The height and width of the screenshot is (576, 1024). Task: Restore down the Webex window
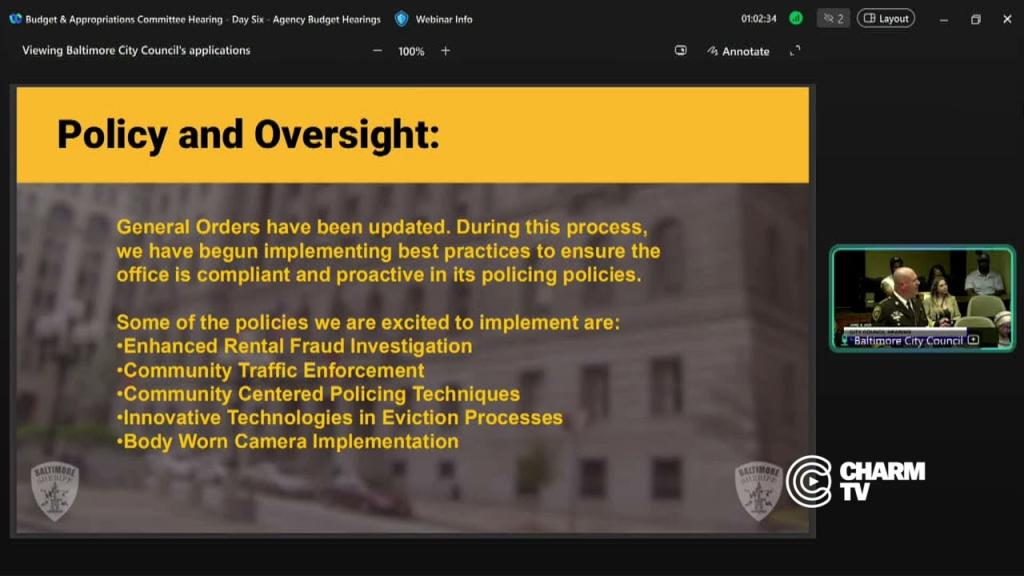(976, 20)
